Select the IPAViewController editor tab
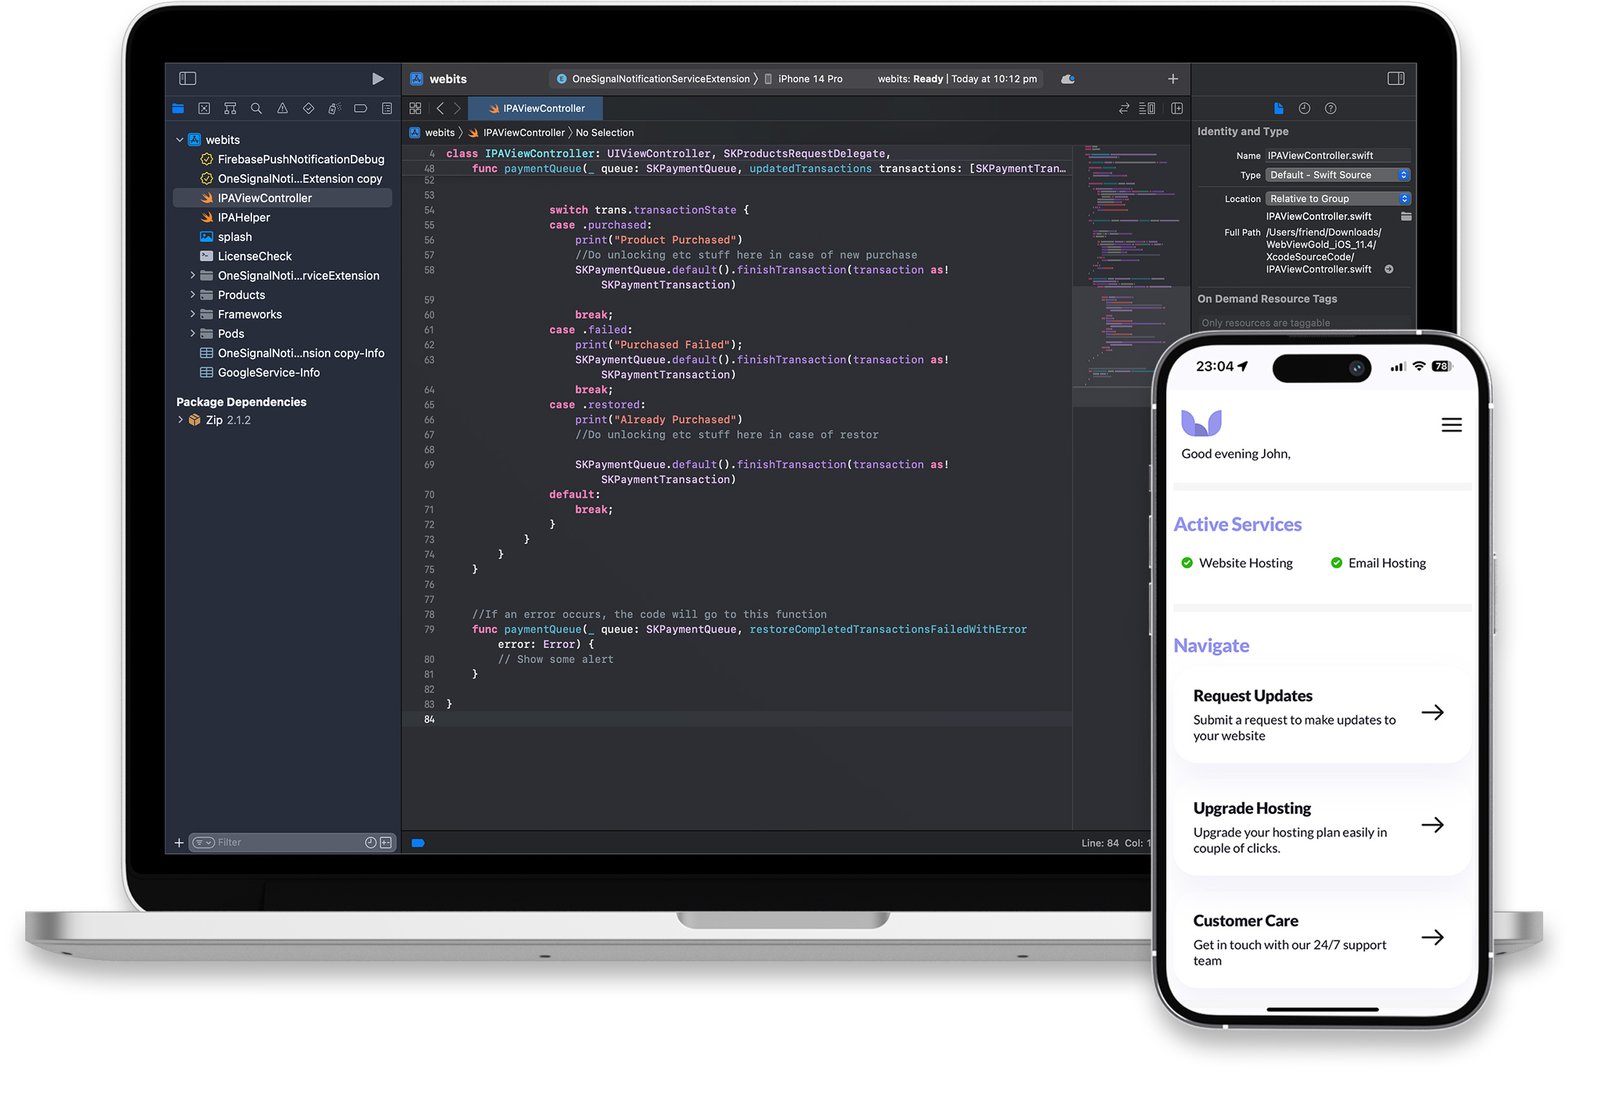 [536, 108]
